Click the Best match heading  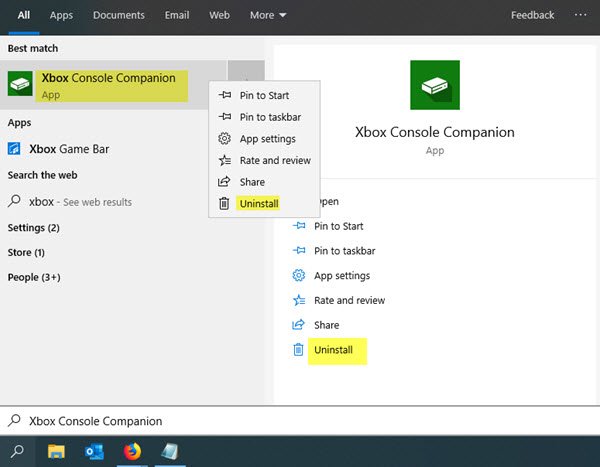[33, 48]
